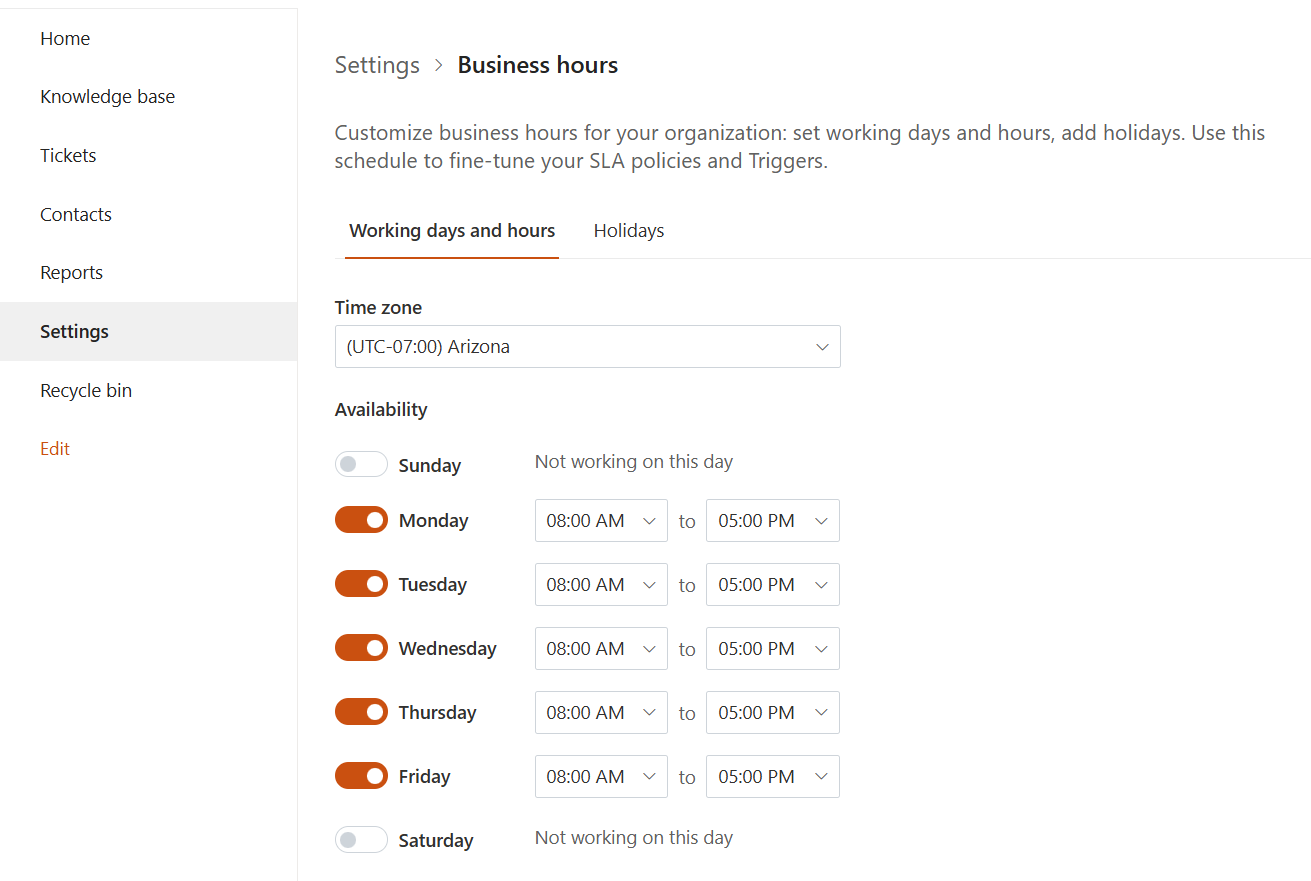Select Working days and hours tab
Viewport: 1311px width, 881px height.
point(452,231)
